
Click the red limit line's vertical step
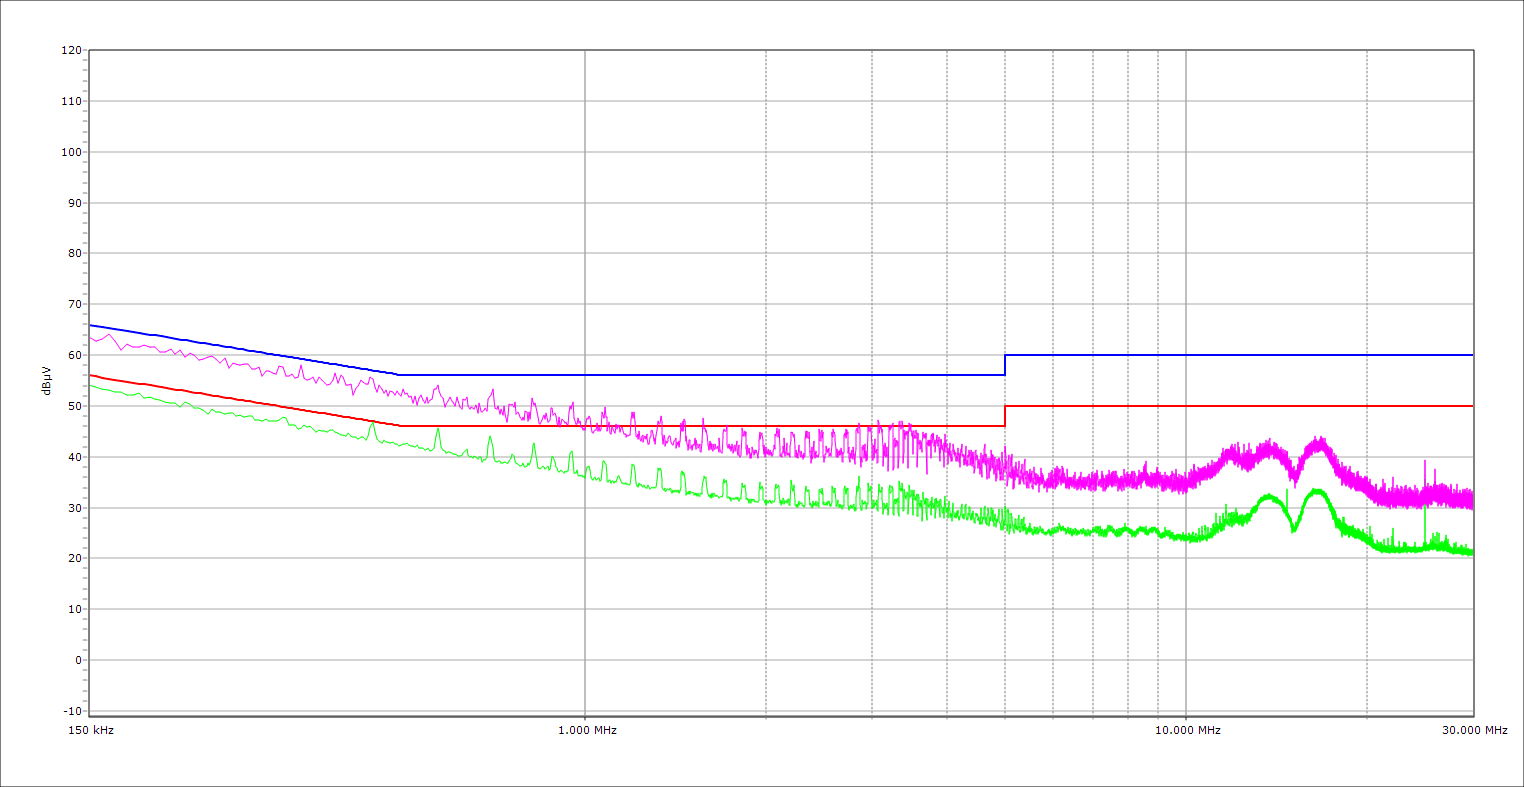pyautogui.click(x=1005, y=416)
